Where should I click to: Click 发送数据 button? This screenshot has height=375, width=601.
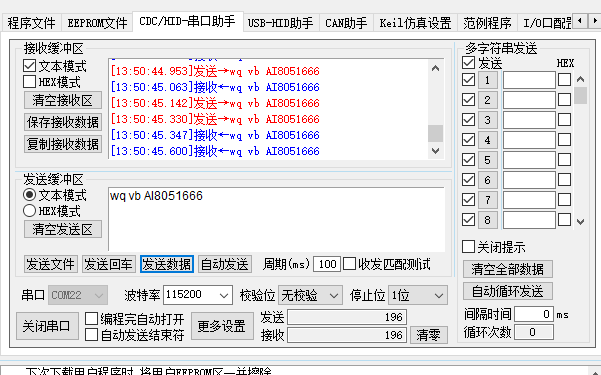tap(167, 264)
